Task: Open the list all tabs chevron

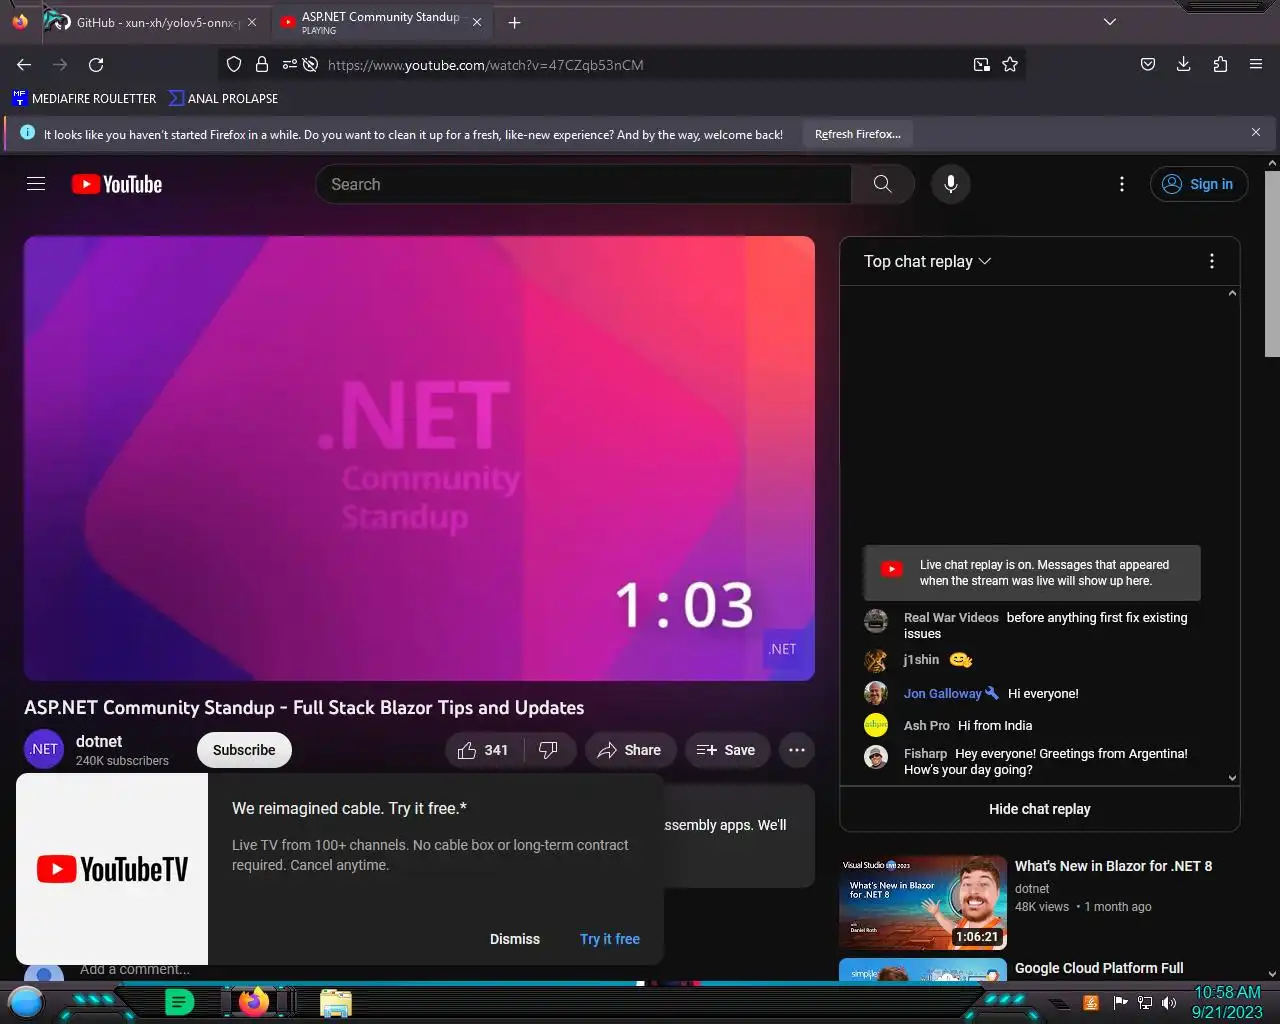Action: (1110, 22)
